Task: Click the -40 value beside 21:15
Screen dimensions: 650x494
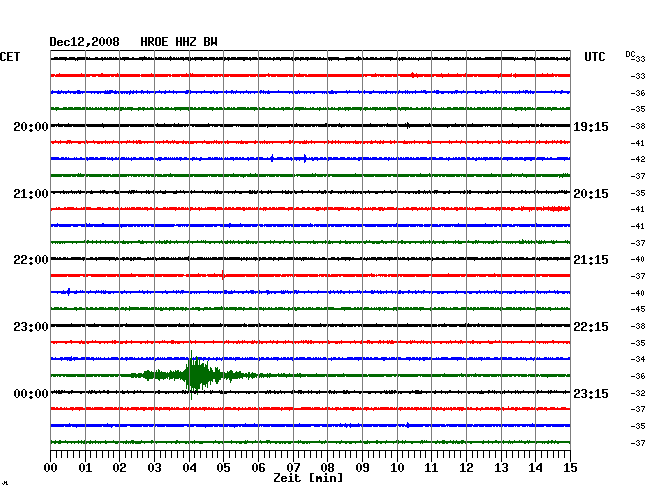Action: 638,259
